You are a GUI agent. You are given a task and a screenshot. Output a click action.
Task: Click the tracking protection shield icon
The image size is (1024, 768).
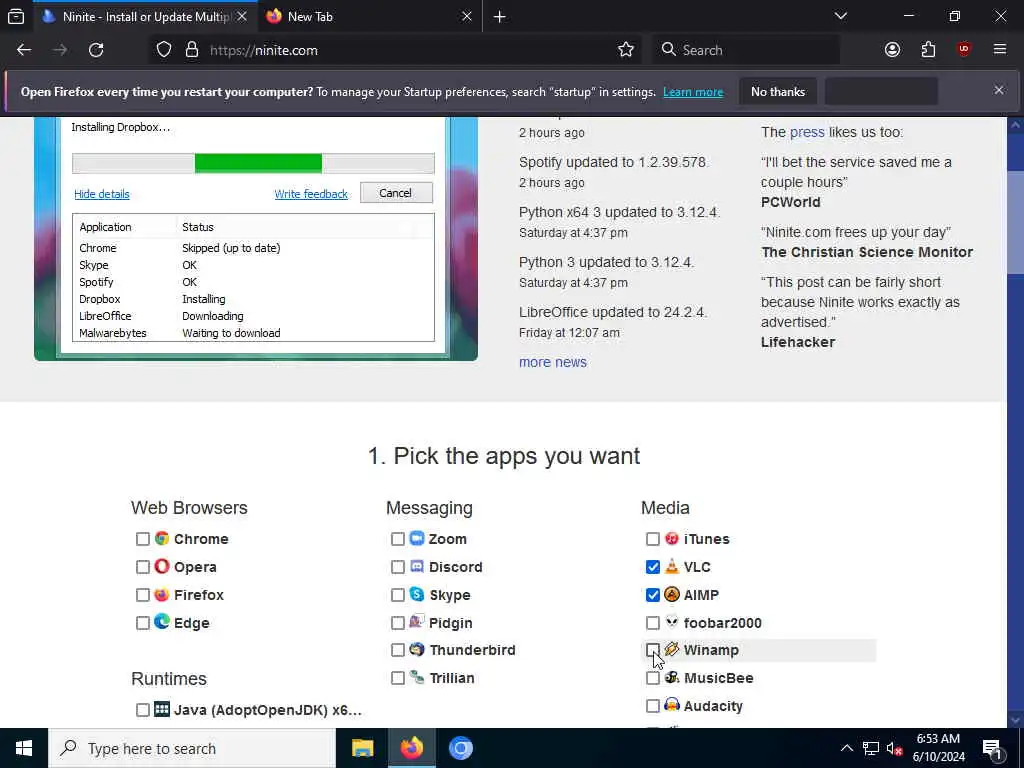(164, 50)
